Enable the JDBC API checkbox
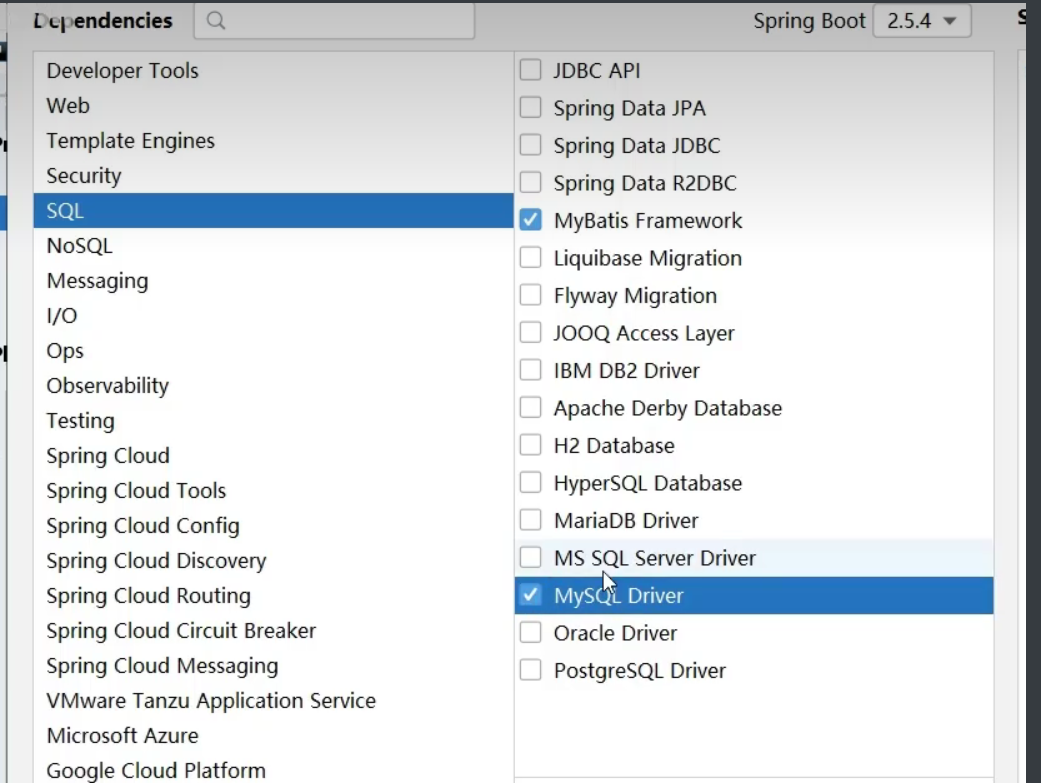 click(x=530, y=71)
